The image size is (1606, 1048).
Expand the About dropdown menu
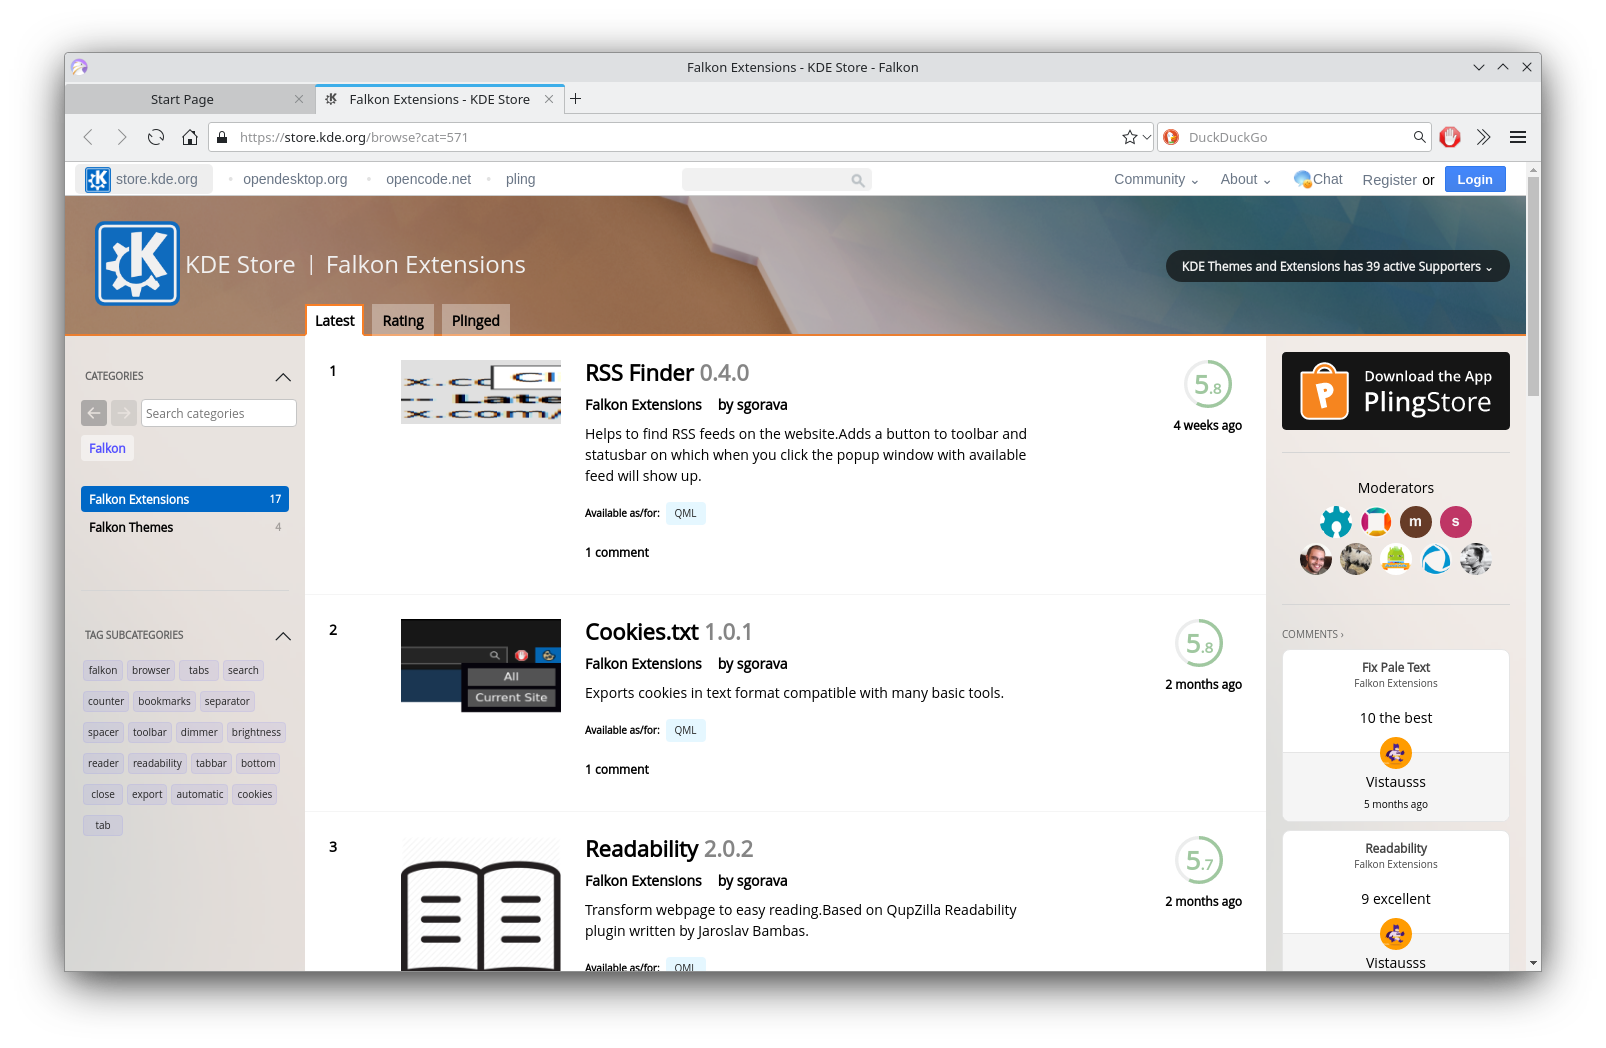coord(1245,179)
